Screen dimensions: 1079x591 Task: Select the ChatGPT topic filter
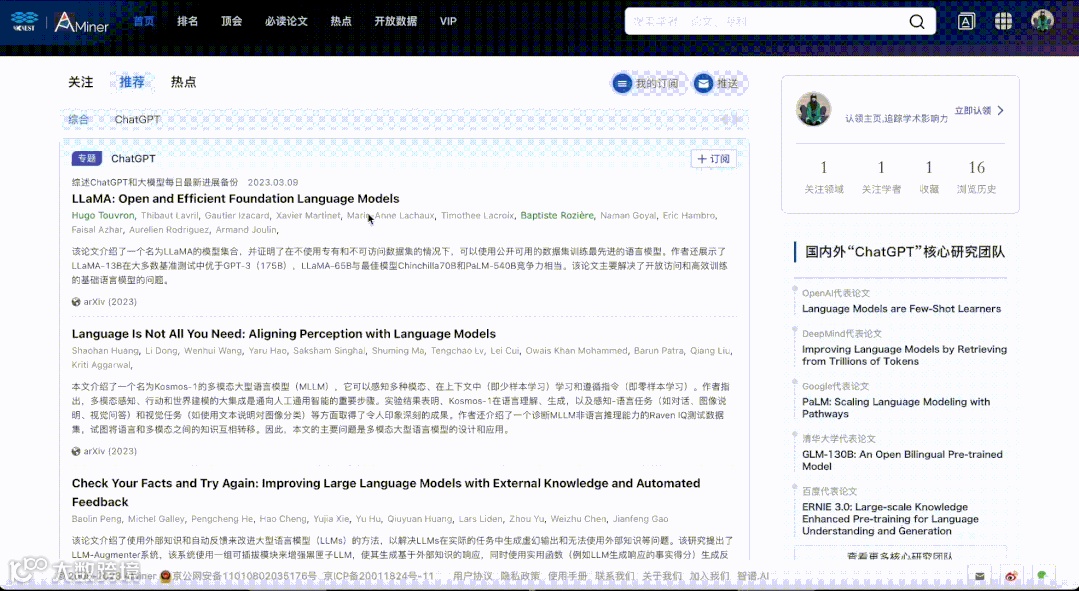(x=137, y=119)
